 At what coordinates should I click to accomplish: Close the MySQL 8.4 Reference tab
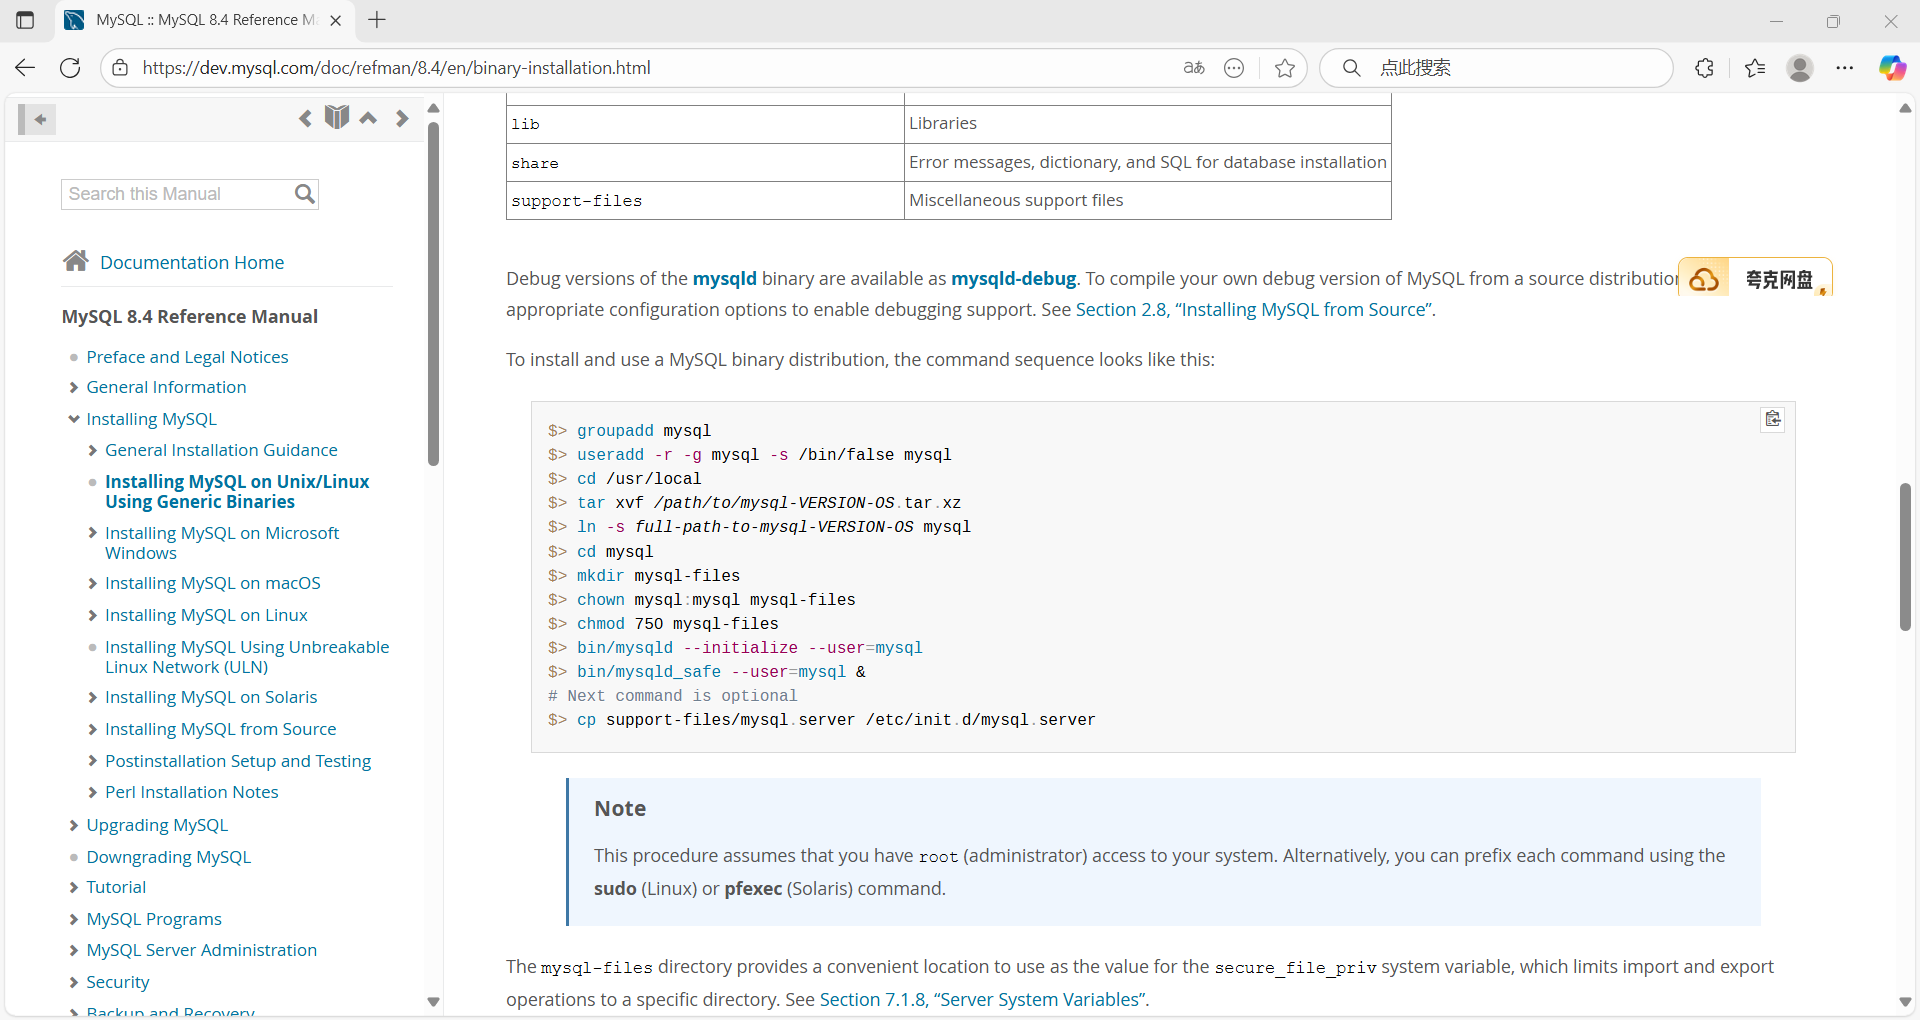pos(336,20)
